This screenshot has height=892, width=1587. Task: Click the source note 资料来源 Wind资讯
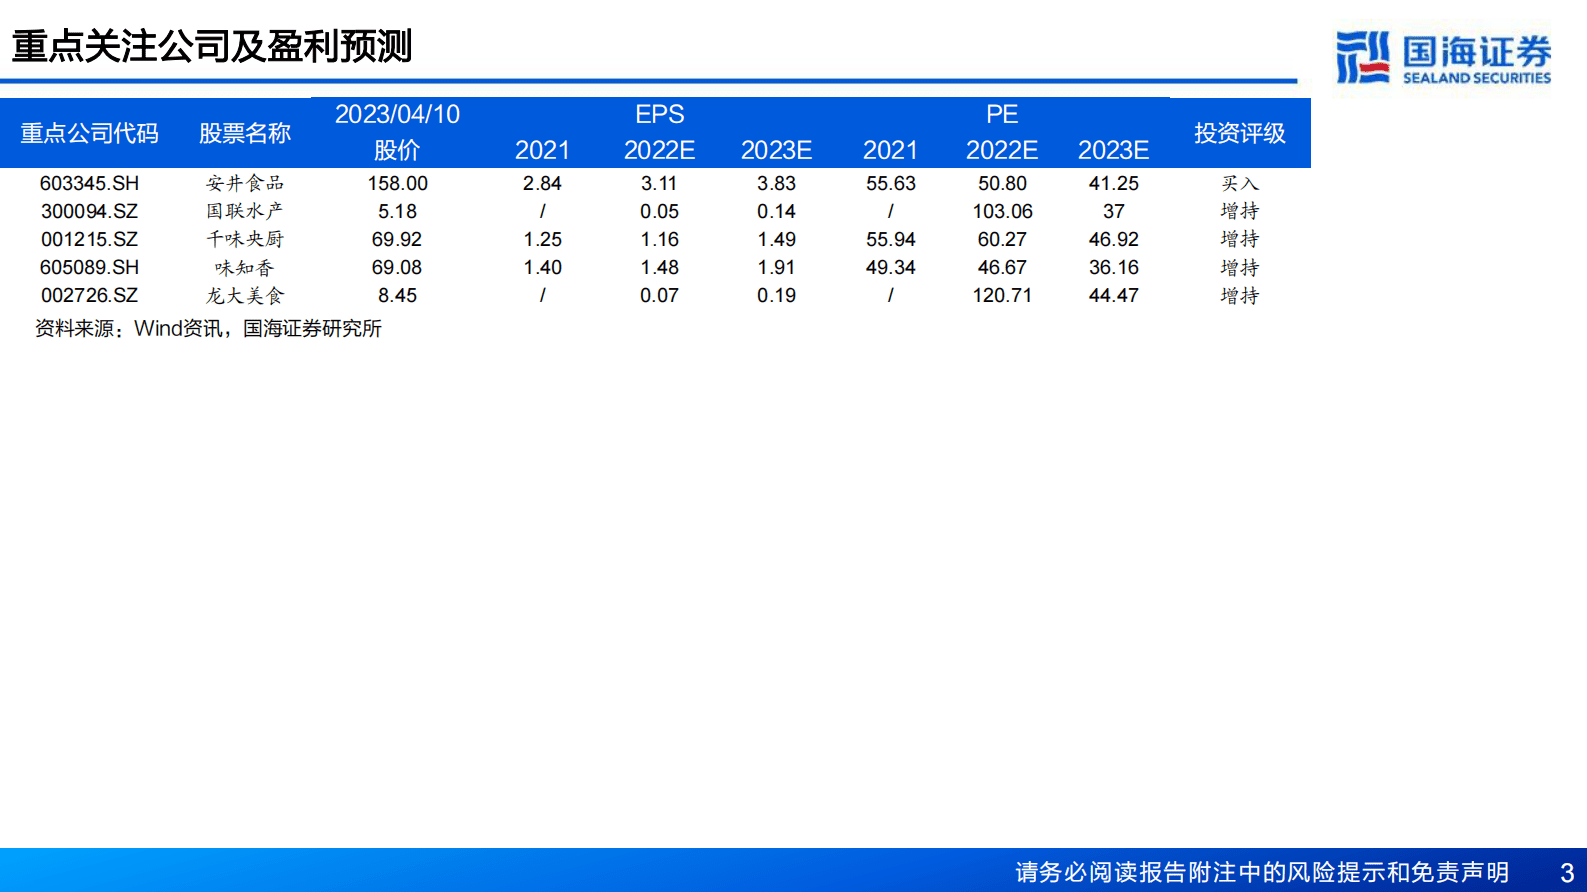coord(208,328)
